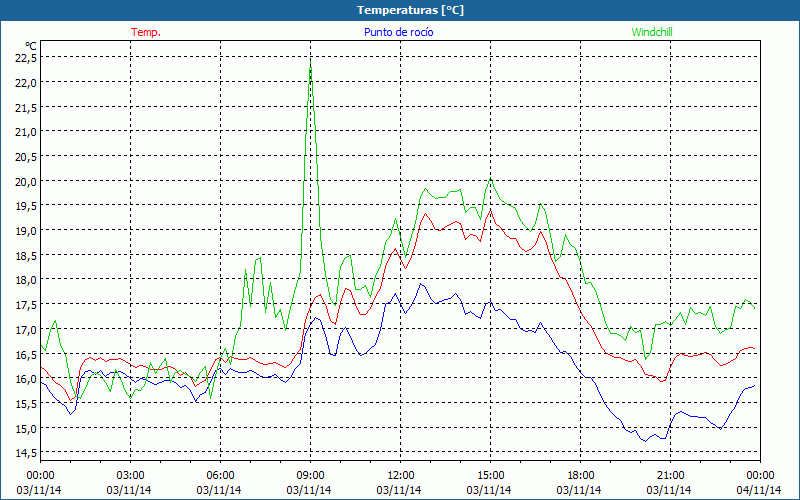Click the 19,5 y-axis value
The width and height of the screenshot is (800, 500).
[26, 206]
